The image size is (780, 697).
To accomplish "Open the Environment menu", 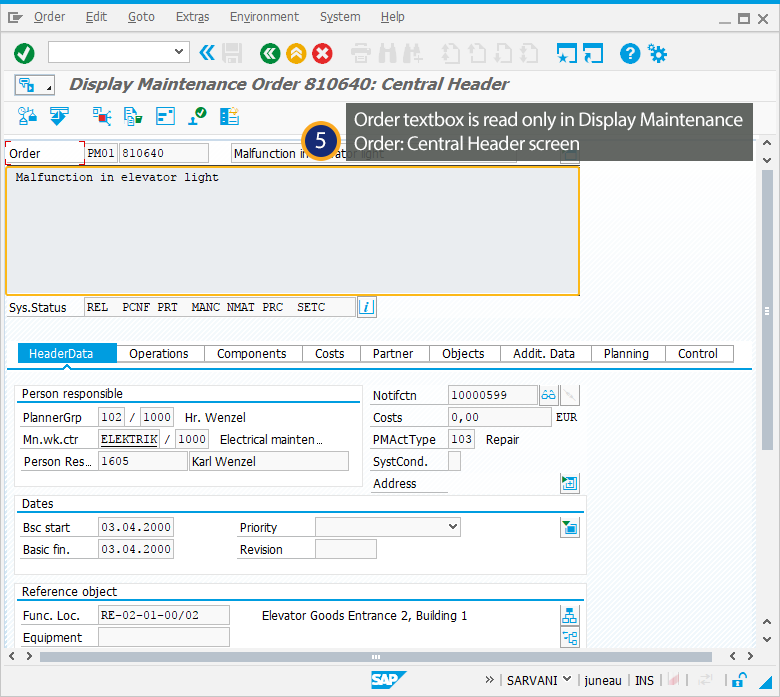I will (264, 17).
